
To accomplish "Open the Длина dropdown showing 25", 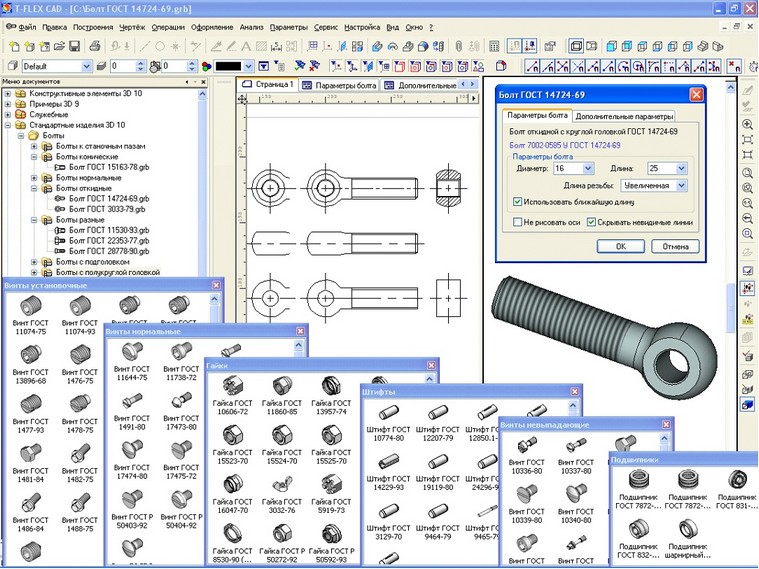I will point(682,169).
